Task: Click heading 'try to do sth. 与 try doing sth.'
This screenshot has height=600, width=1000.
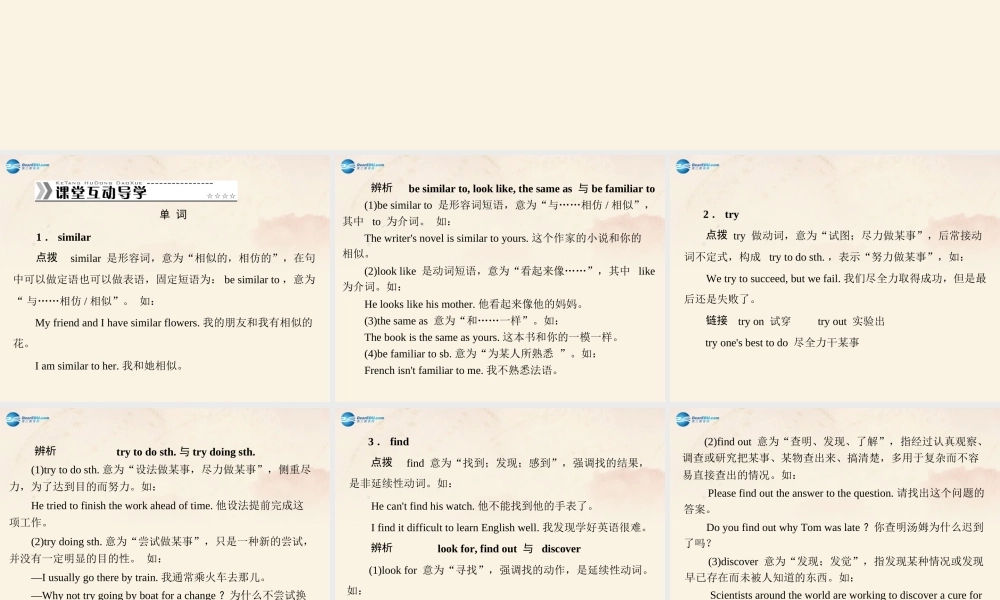Action: 186,452
